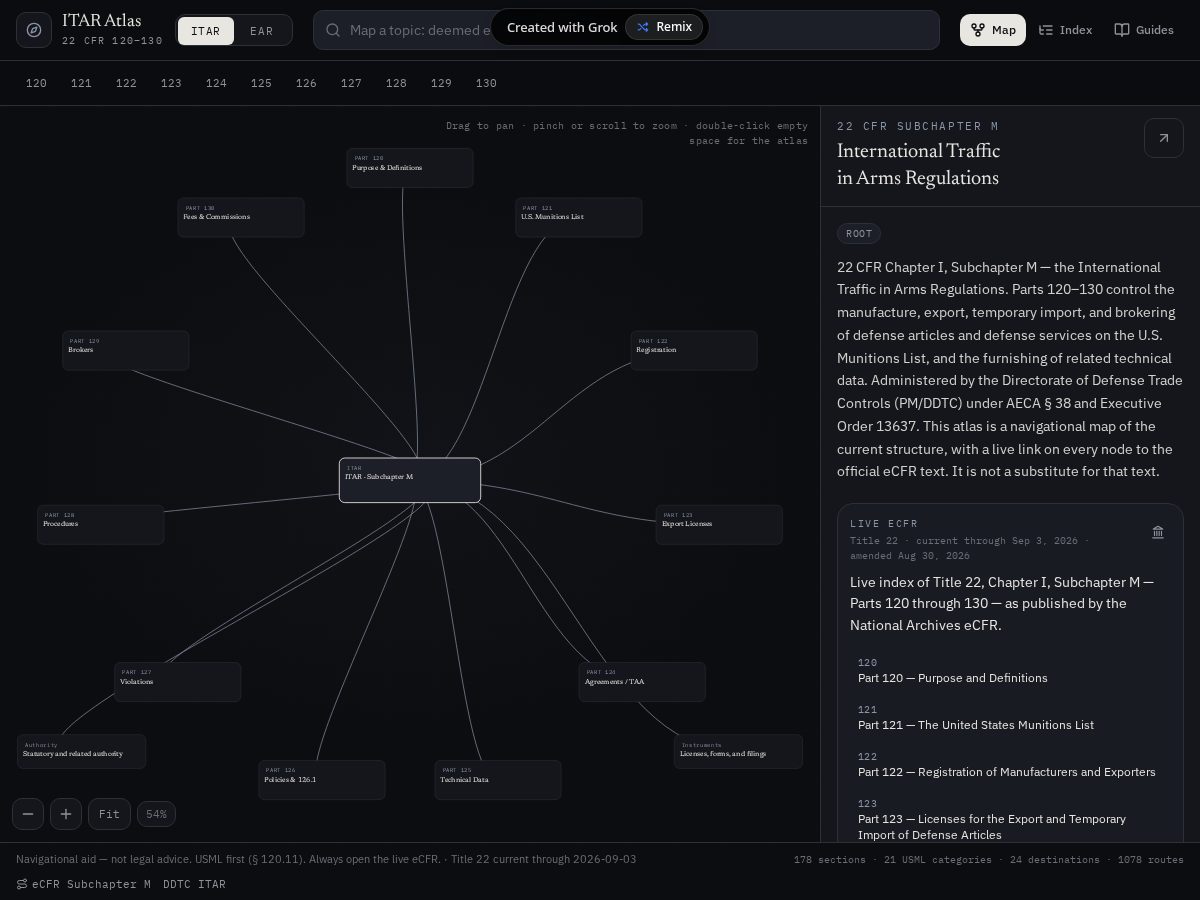Viewport: 1200px width, 900px height.
Task: Open the eCFR Subchapter M footer link
Action: click(84, 884)
